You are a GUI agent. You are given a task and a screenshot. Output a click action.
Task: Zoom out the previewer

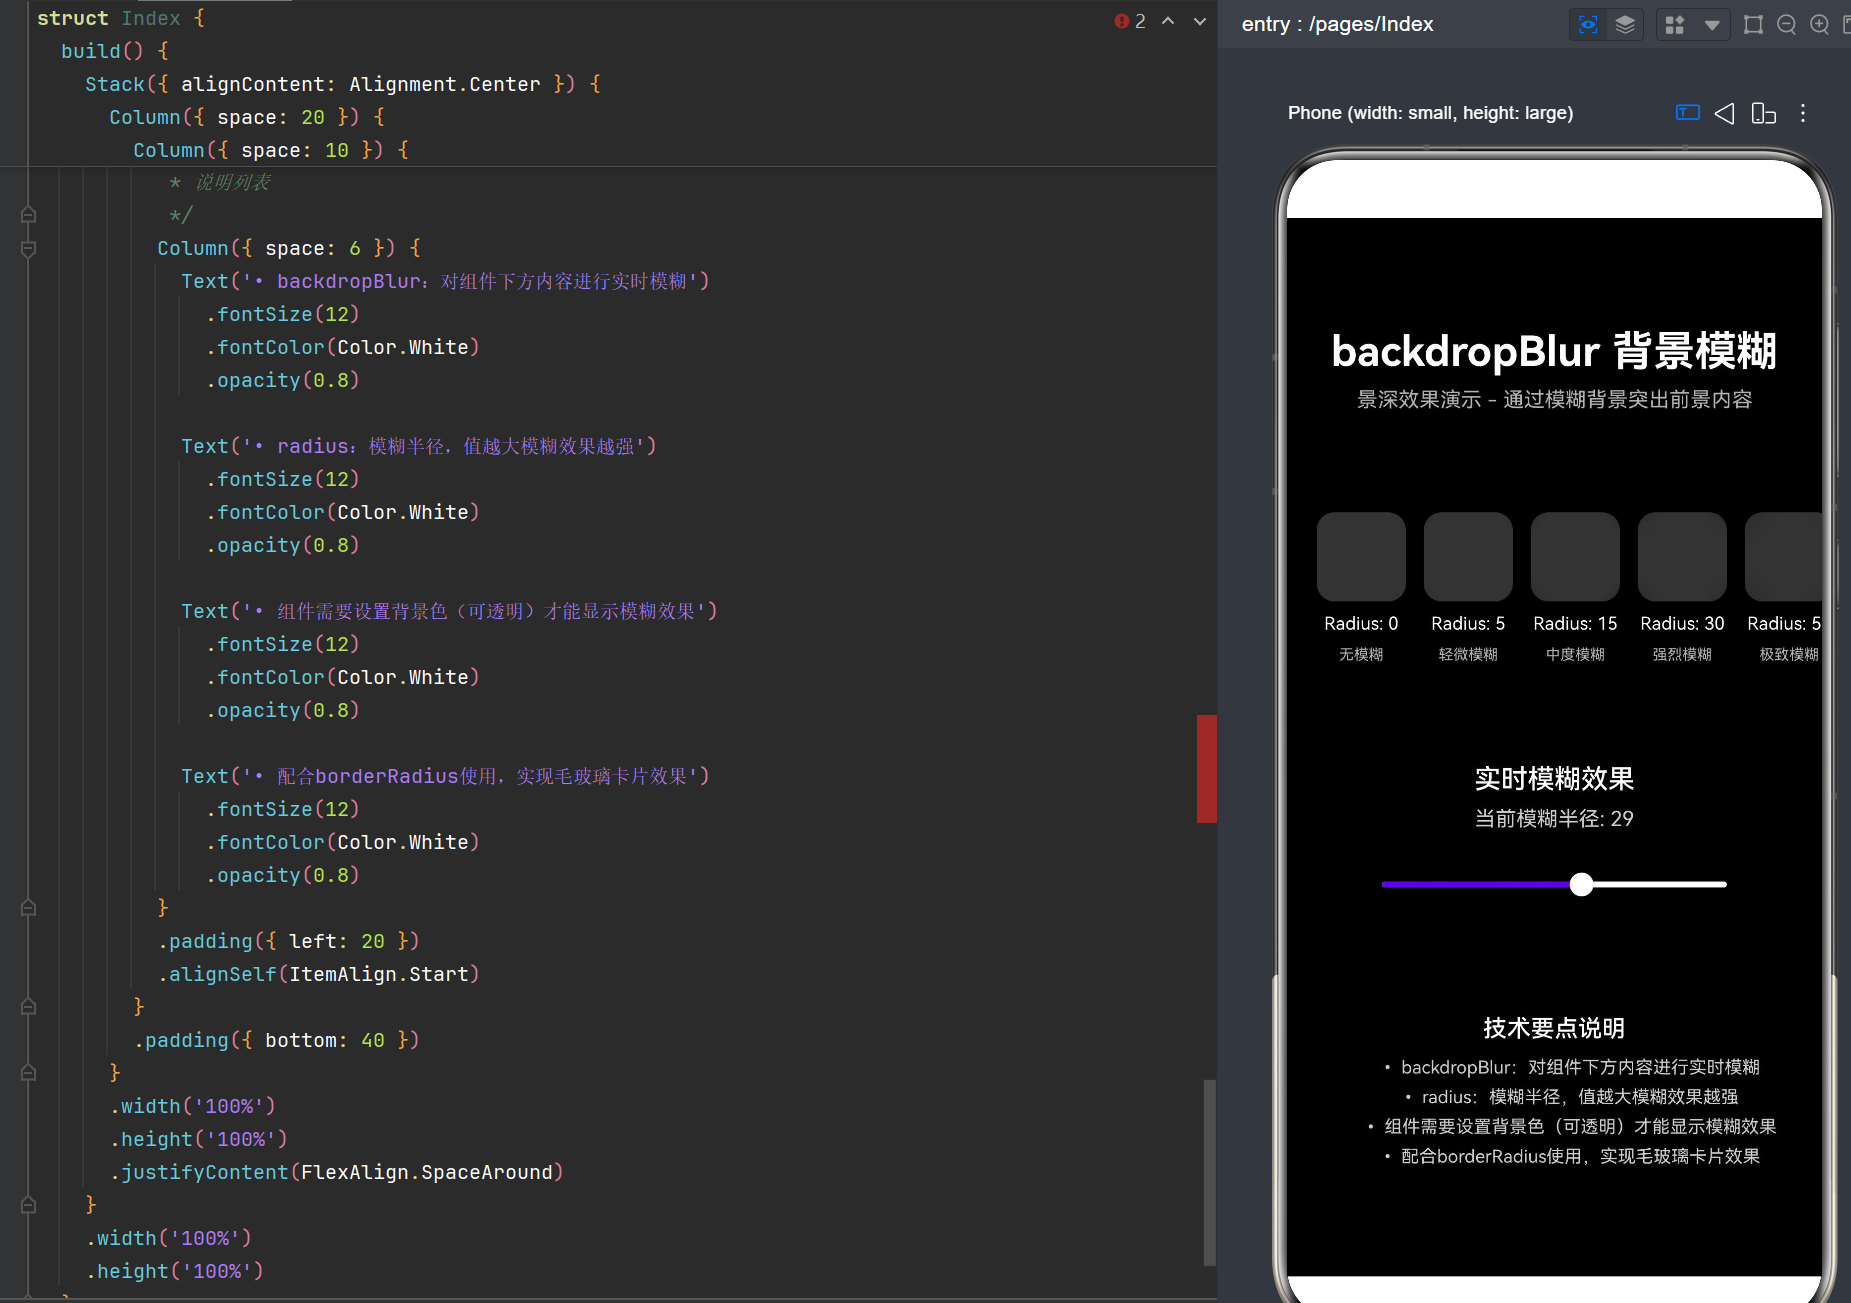pos(1787,25)
